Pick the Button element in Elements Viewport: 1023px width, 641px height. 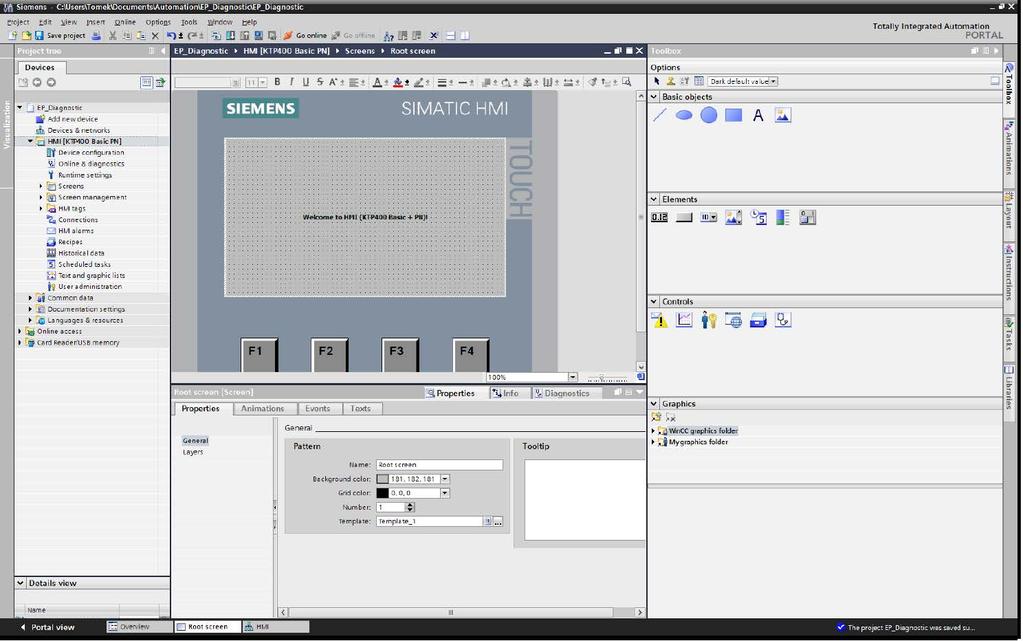[x=684, y=217]
